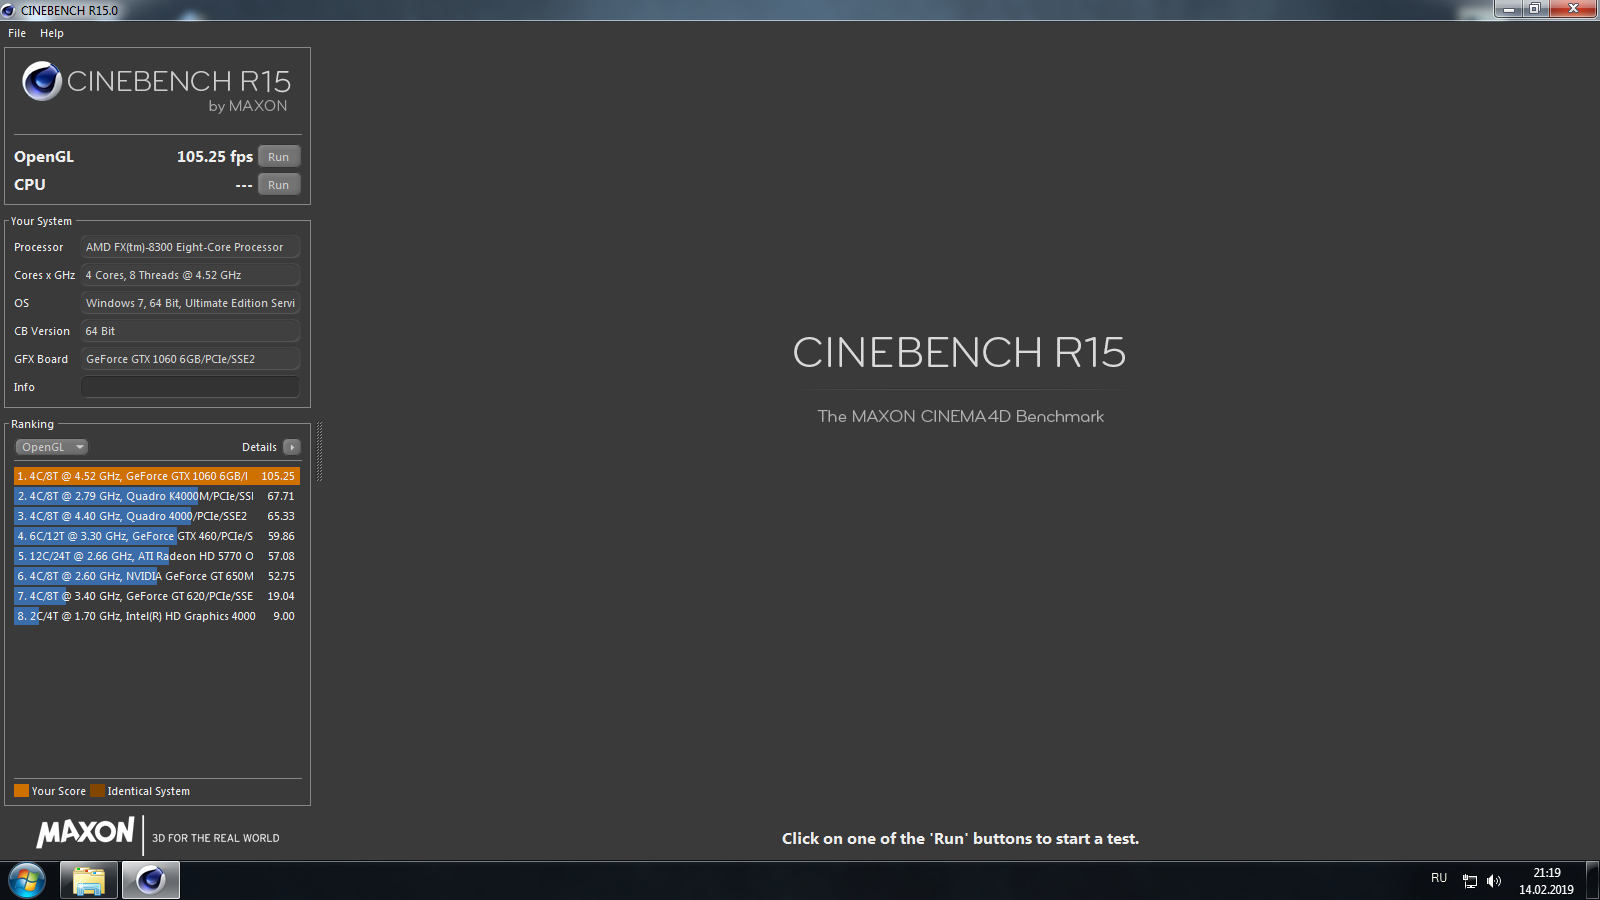Image resolution: width=1600 pixels, height=900 pixels.
Task: Open the Windows Start menu
Action: pyautogui.click(x=27, y=881)
